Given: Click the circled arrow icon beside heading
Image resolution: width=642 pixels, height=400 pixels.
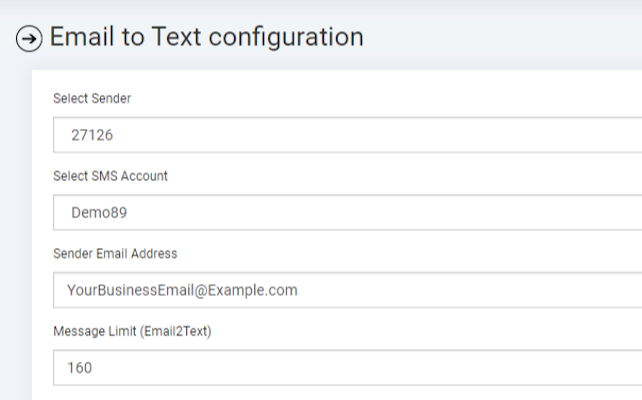Looking at the screenshot, I should (x=30, y=39).
